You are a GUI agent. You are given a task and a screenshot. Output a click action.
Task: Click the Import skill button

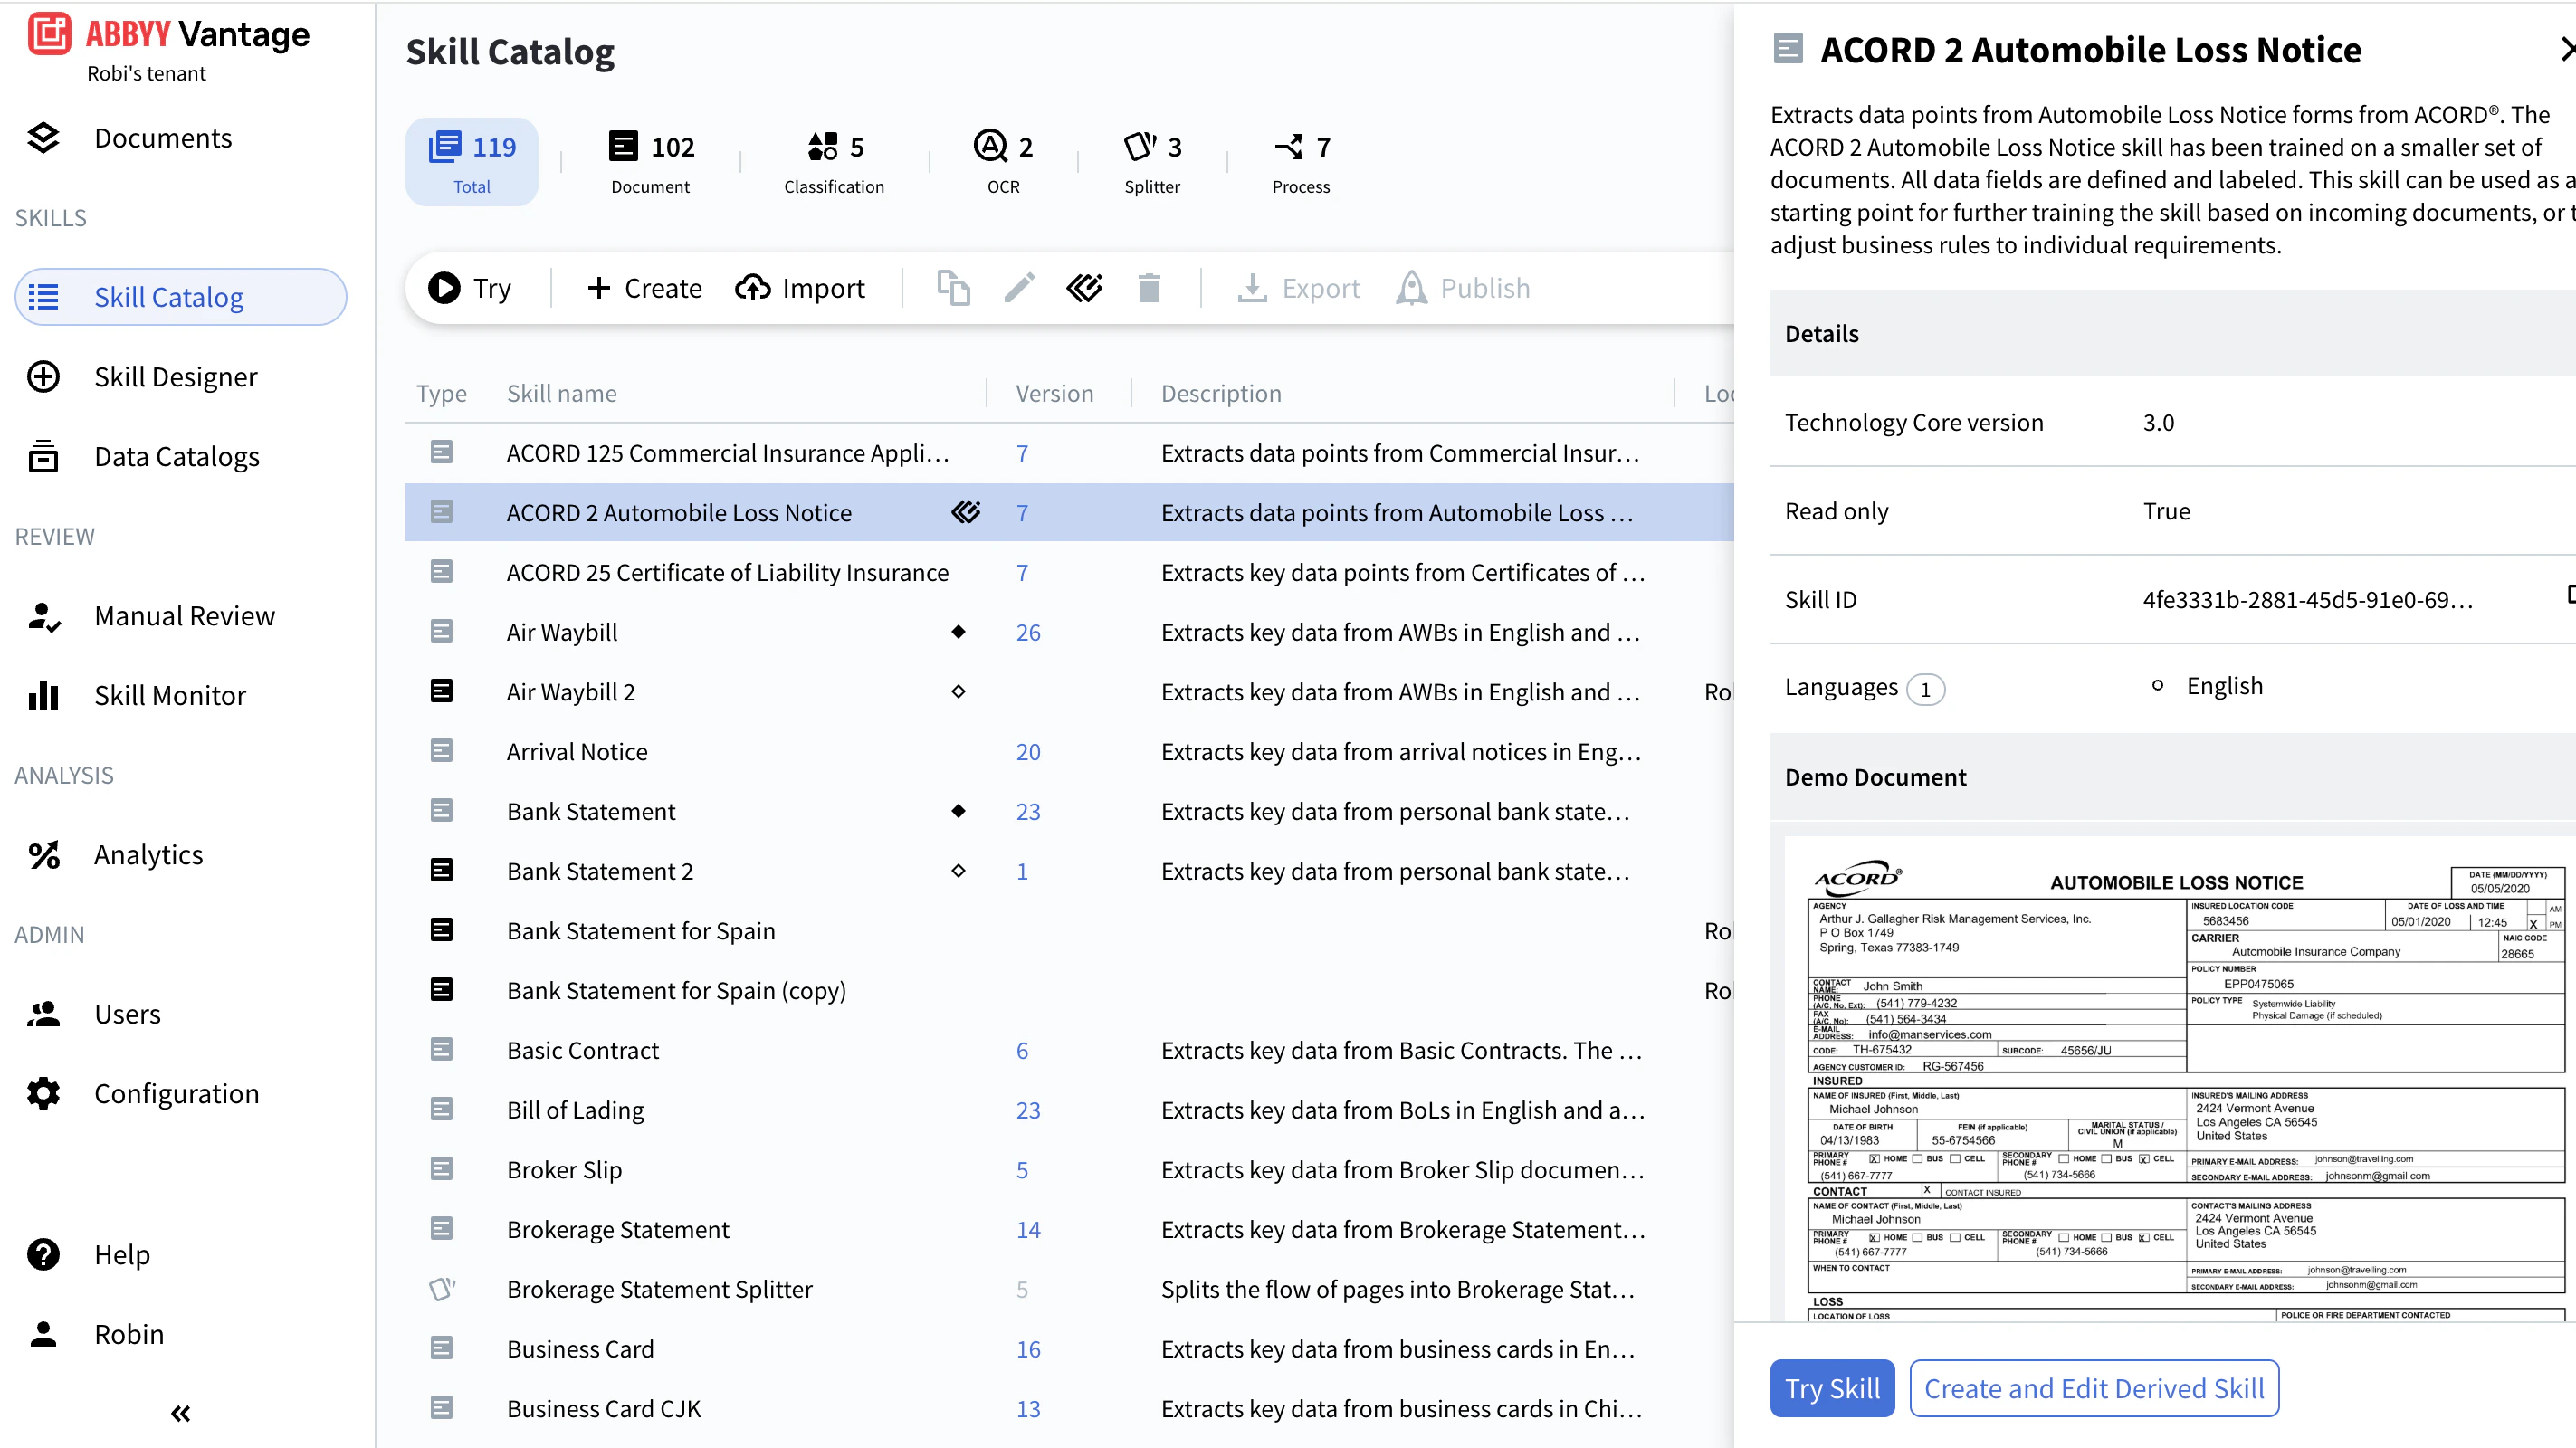coord(800,288)
